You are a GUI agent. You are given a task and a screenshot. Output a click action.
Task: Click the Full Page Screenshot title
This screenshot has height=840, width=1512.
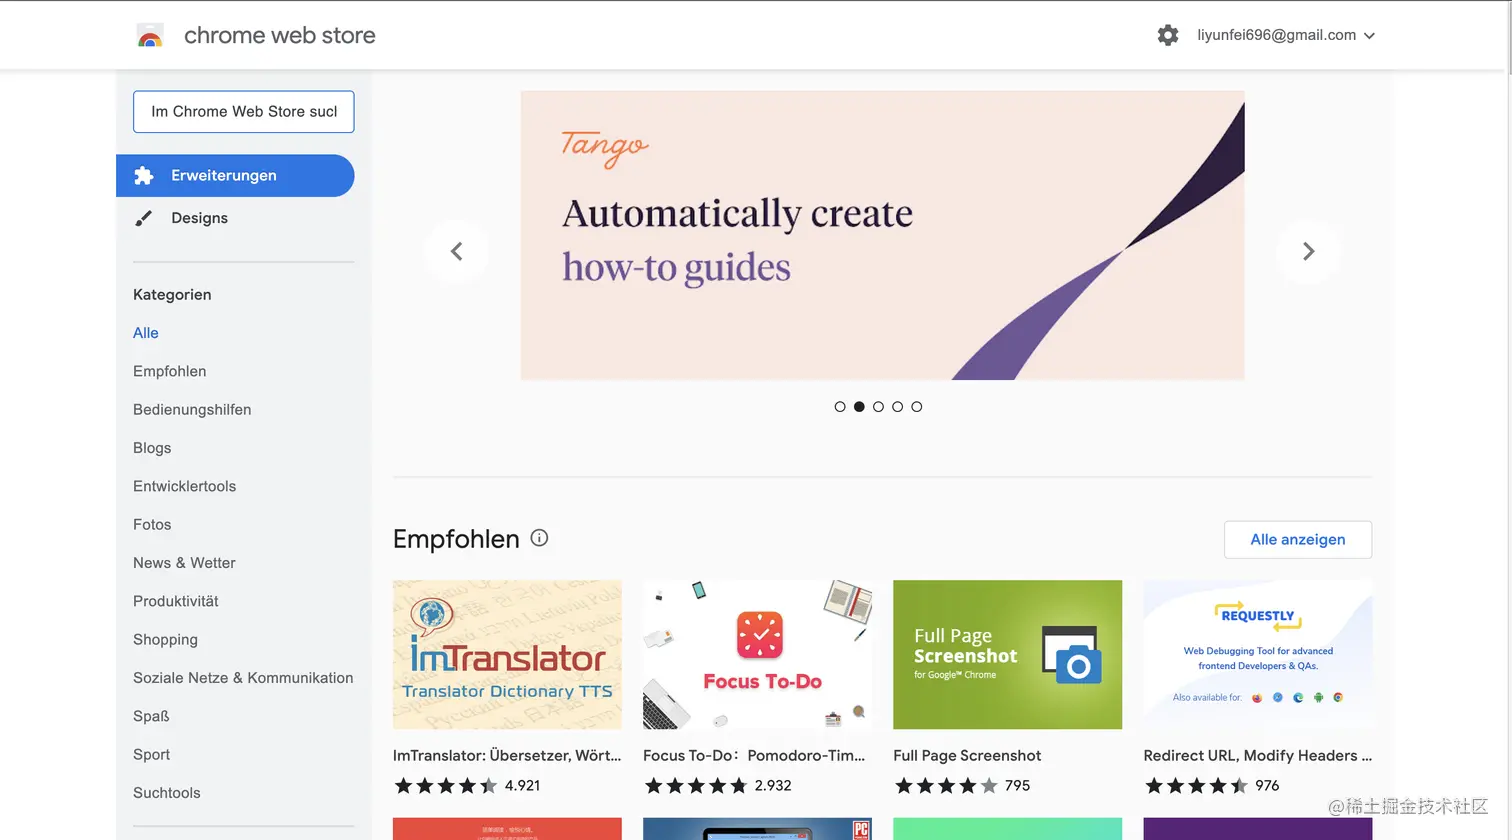(x=967, y=756)
